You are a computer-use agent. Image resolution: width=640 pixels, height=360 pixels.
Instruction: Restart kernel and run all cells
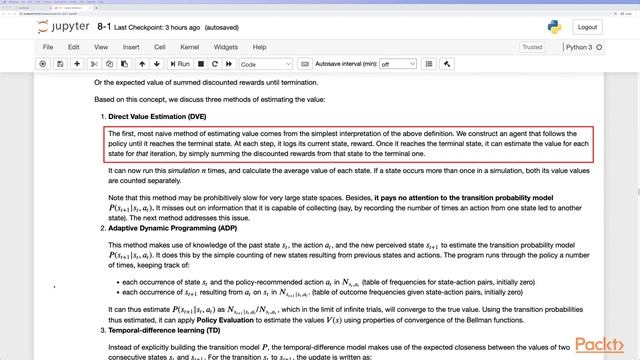229,64
